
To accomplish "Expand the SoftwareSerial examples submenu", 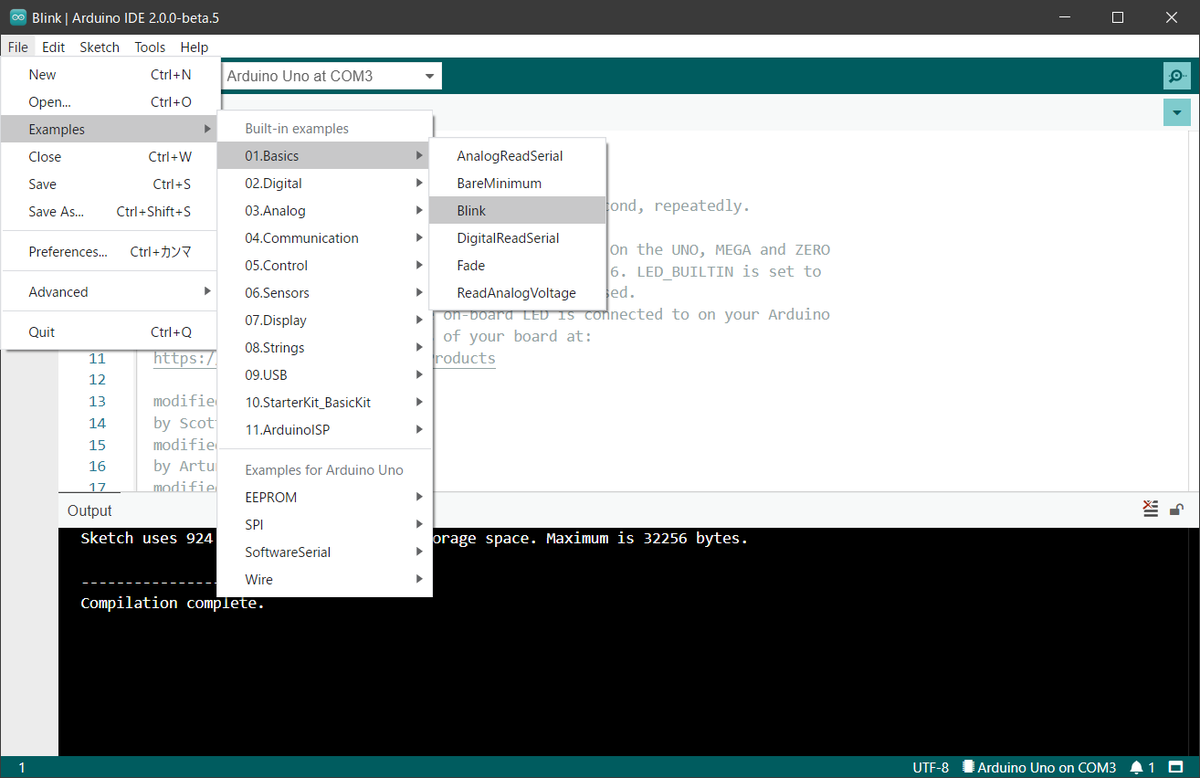I will click(x=325, y=552).
